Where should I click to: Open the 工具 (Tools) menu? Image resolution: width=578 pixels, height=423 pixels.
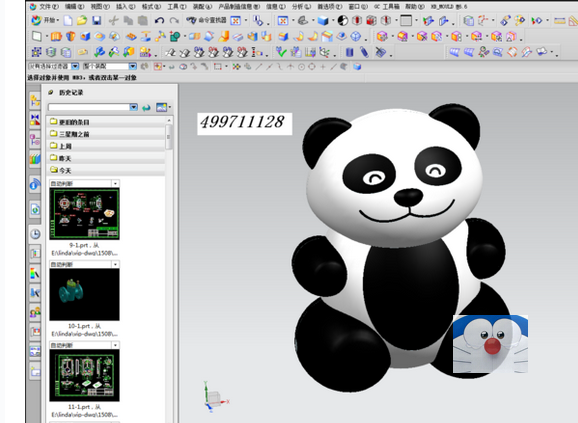[177, 7]
